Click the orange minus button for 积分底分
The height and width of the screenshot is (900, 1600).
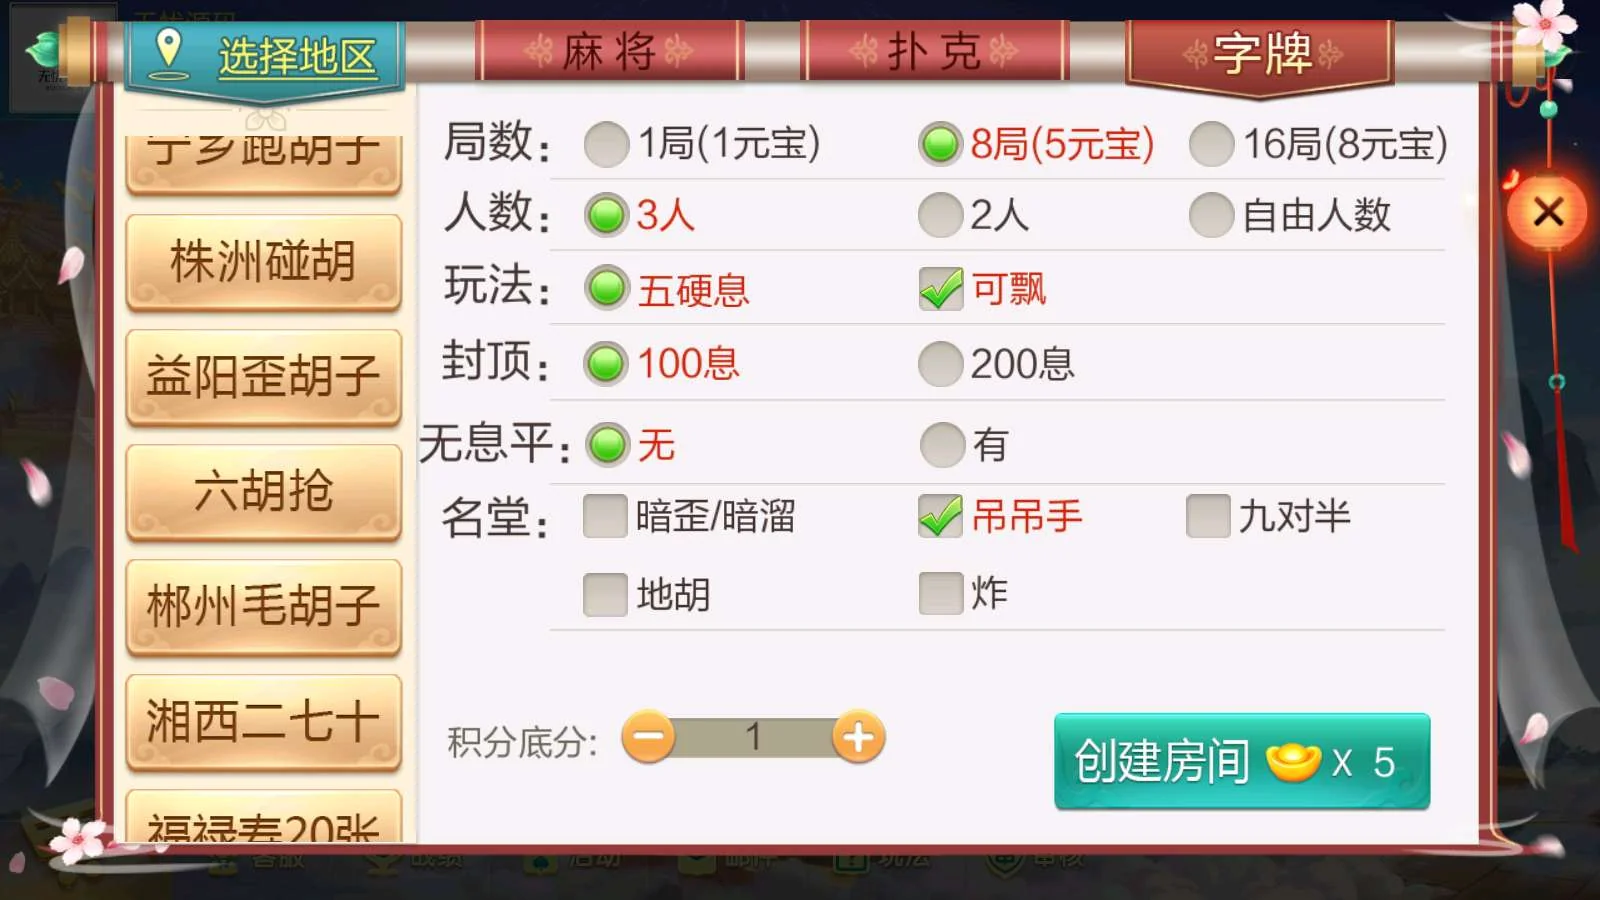[x=648, y=738]
